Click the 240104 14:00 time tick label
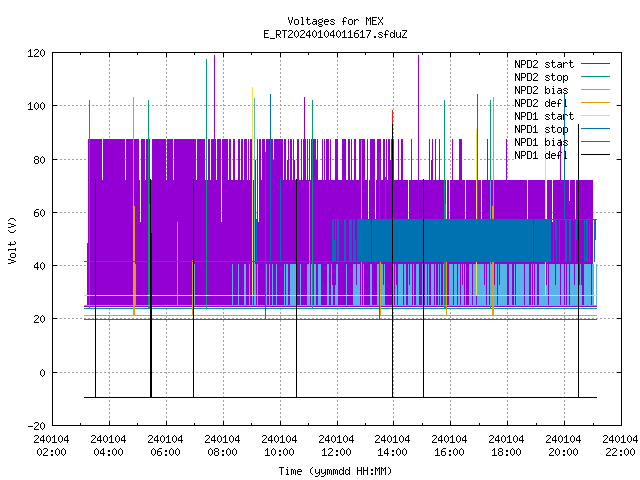640x480 pixels. 392,446
